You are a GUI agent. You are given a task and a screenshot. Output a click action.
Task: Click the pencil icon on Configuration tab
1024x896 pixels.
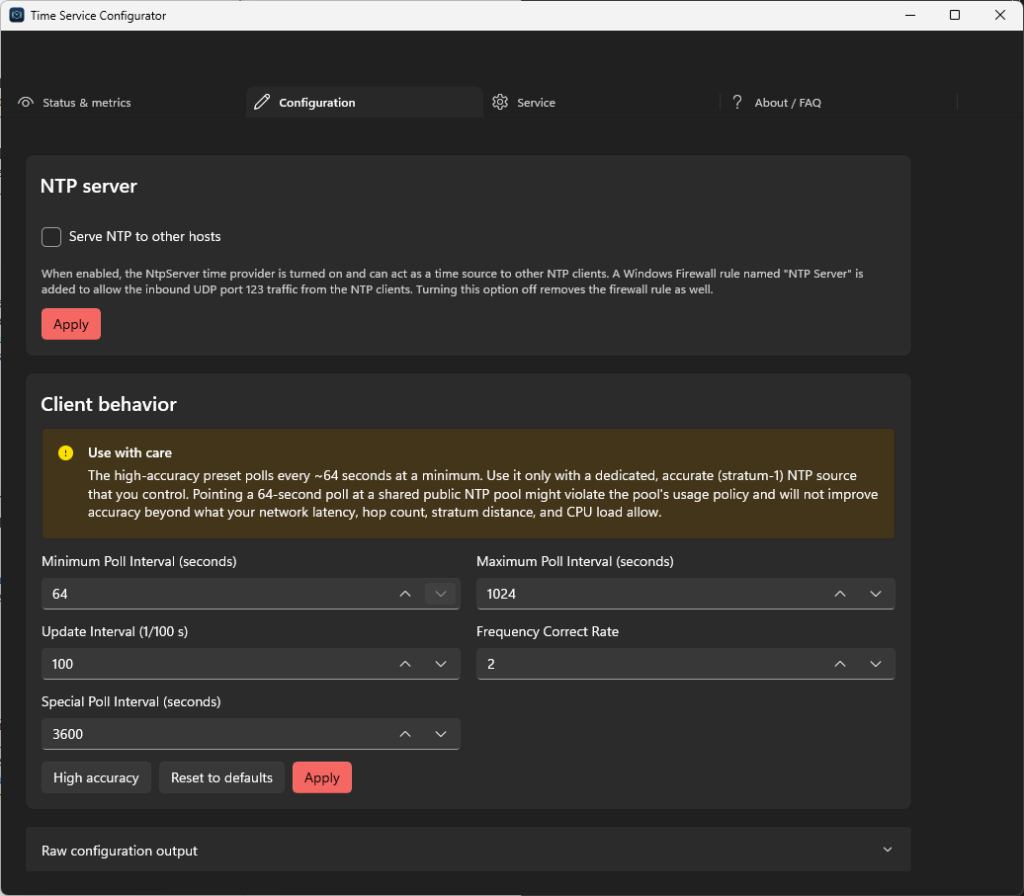pyautogui.click(x=262, y=102)
